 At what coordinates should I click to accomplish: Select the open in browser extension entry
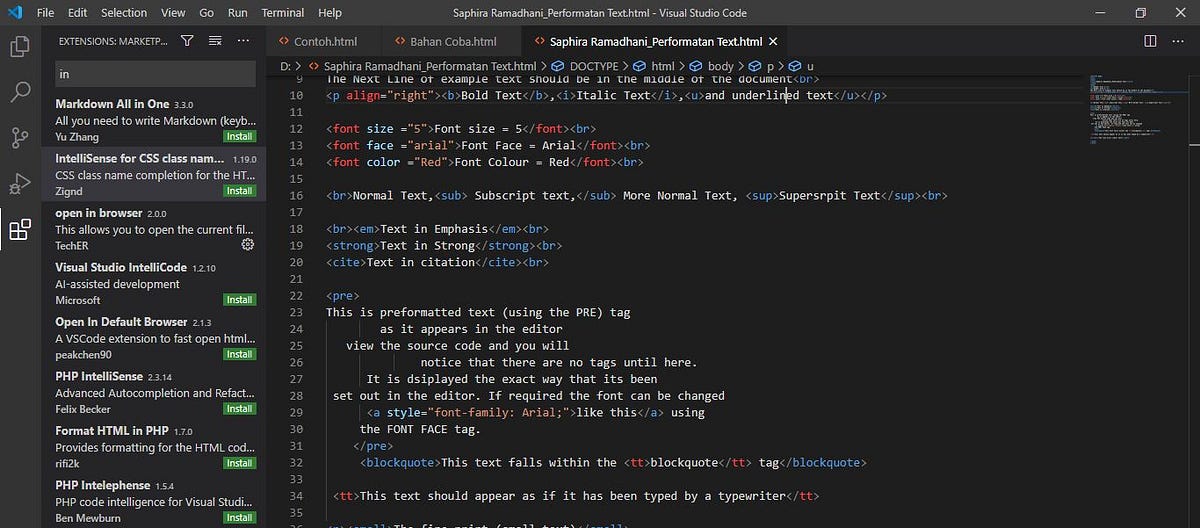(x=155, y=229)
